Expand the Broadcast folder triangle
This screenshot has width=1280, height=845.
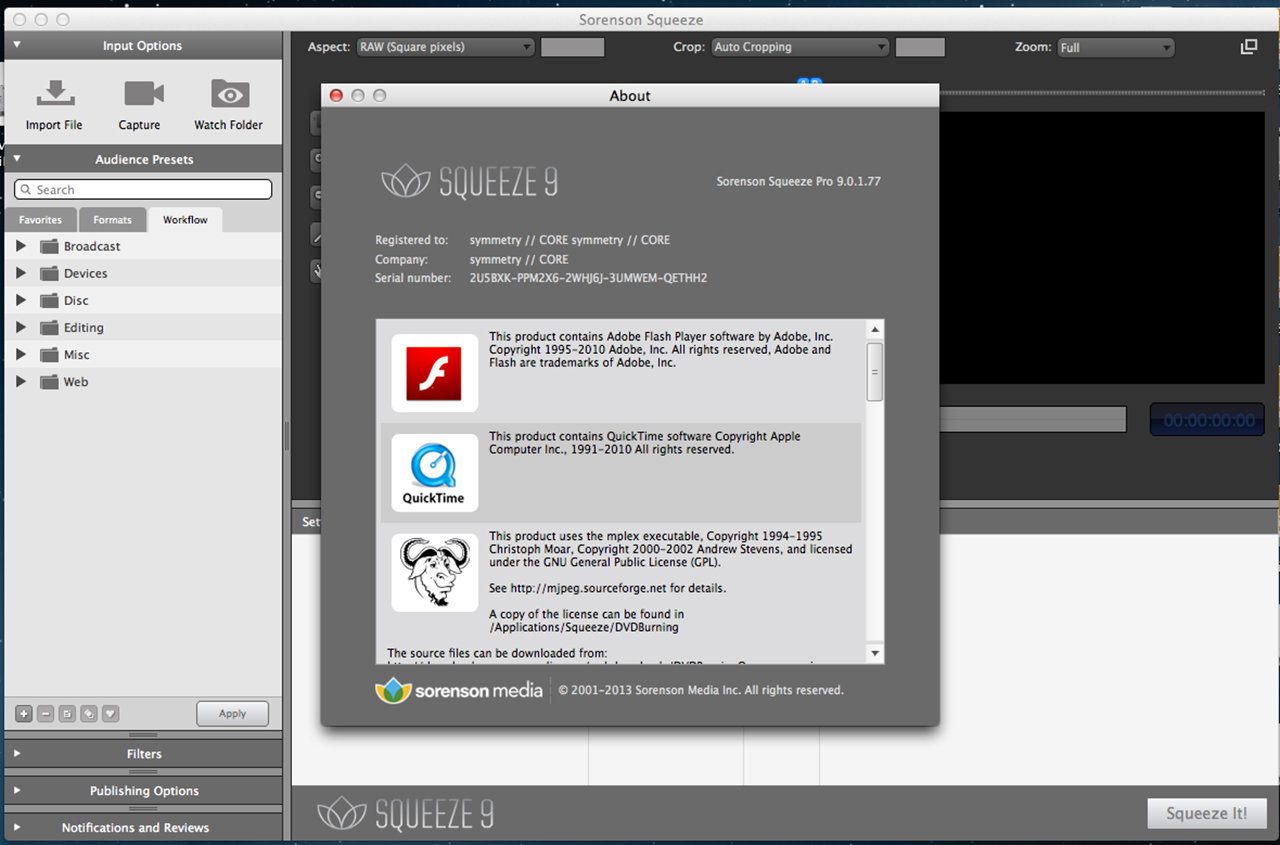tap(20, 246)
